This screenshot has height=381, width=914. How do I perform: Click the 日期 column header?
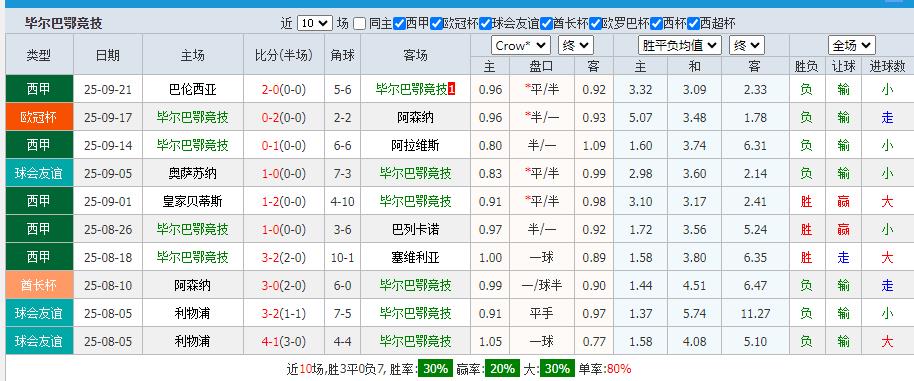(x=108, y=55)
